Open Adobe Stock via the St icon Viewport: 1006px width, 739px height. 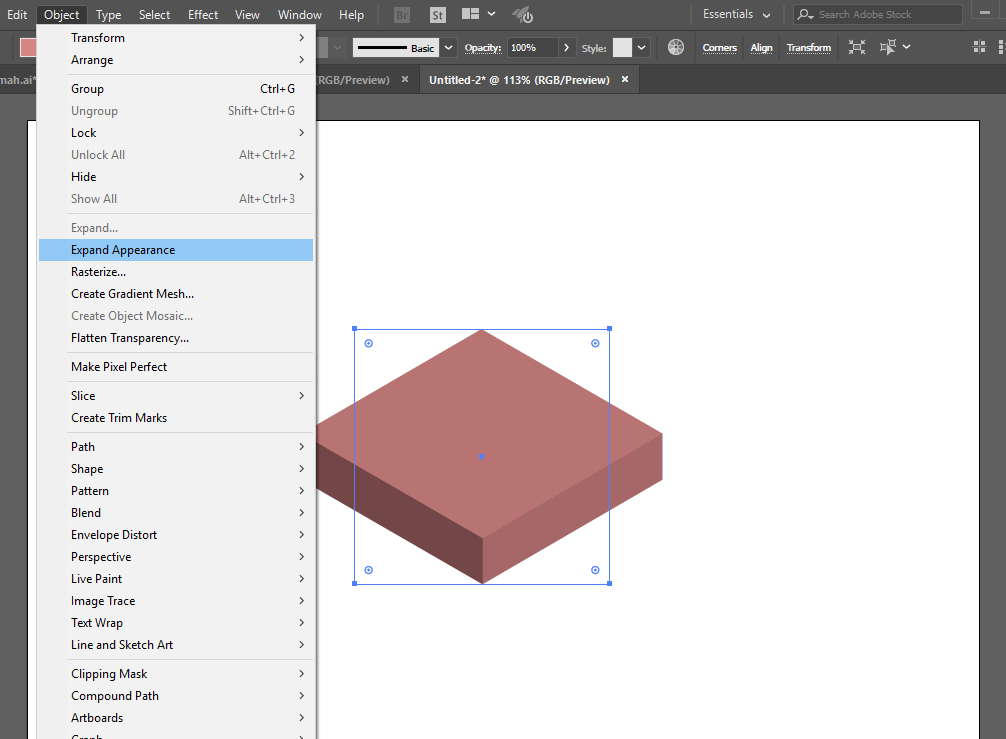click(x=437, y=15)
